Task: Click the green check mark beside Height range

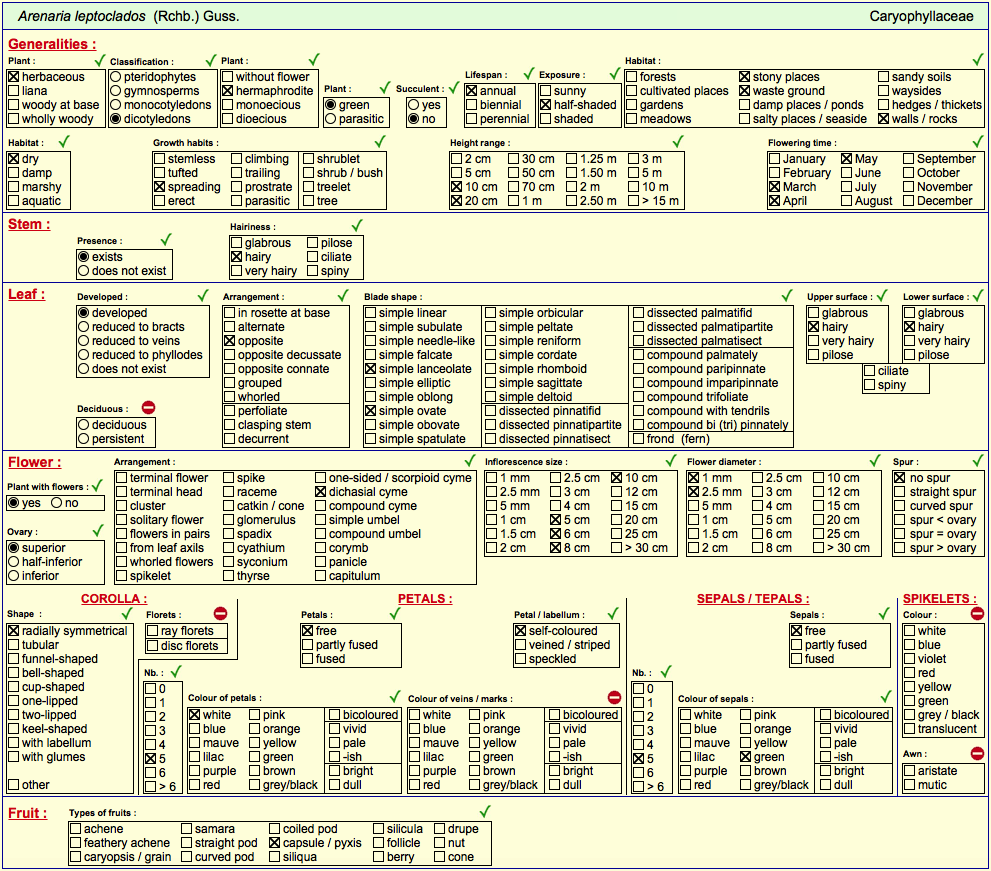Action: [x=678, y=142]
